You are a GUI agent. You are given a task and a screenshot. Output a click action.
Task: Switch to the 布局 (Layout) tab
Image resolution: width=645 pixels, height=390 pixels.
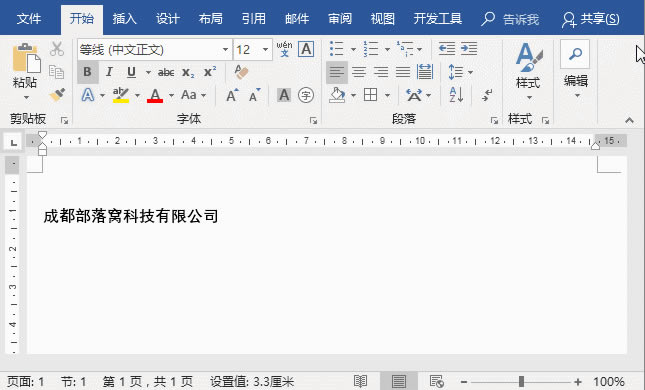(211, 19)
